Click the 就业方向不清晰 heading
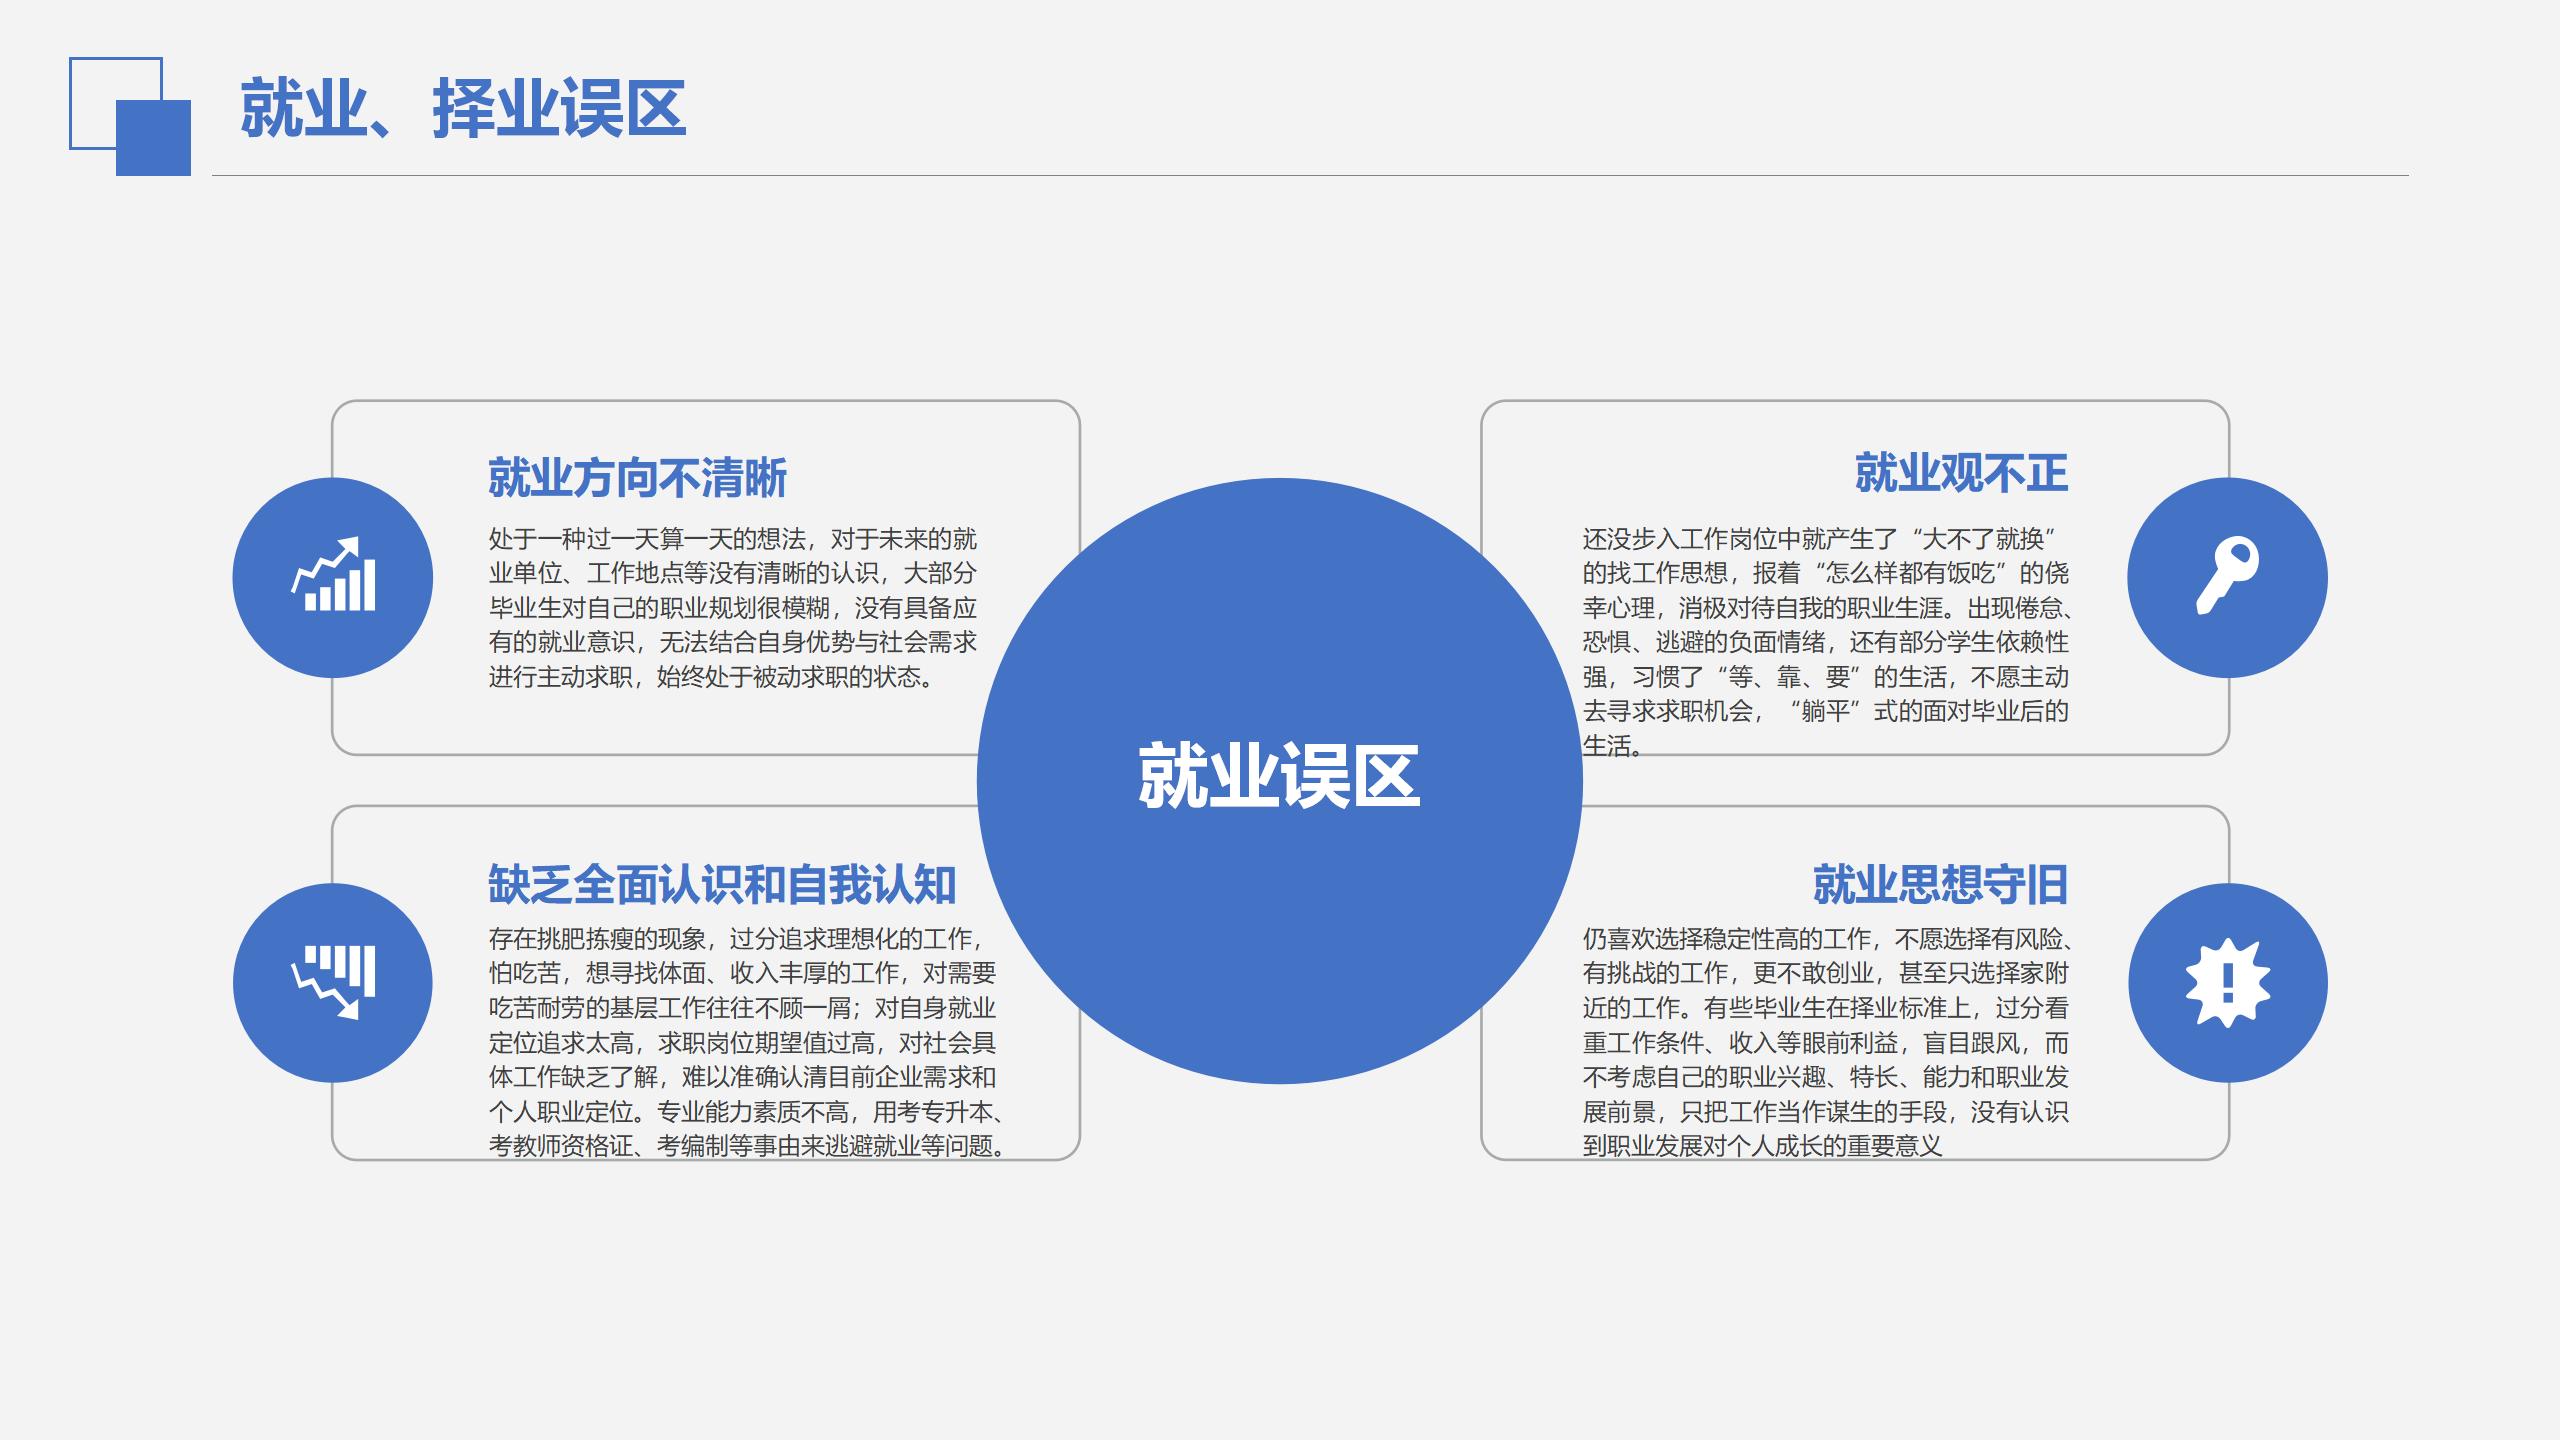 (637, 477)
